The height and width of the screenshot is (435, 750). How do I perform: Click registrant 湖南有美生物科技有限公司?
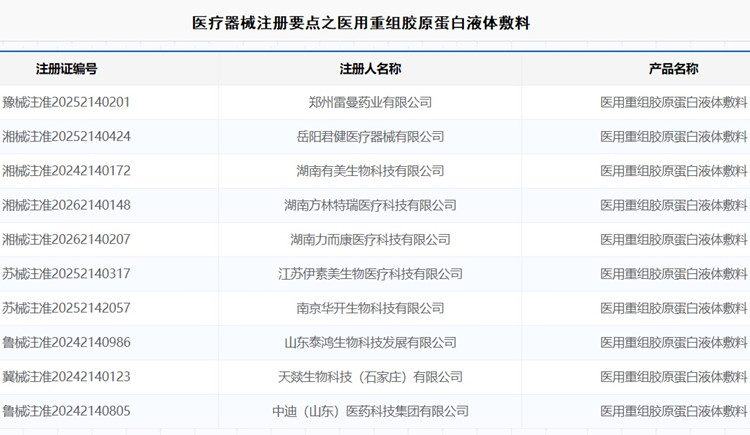coord(370,171)
